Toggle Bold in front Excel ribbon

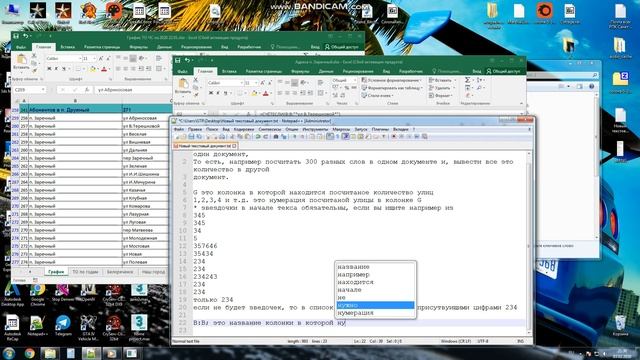pyautogui.click(x=211, y=93)
